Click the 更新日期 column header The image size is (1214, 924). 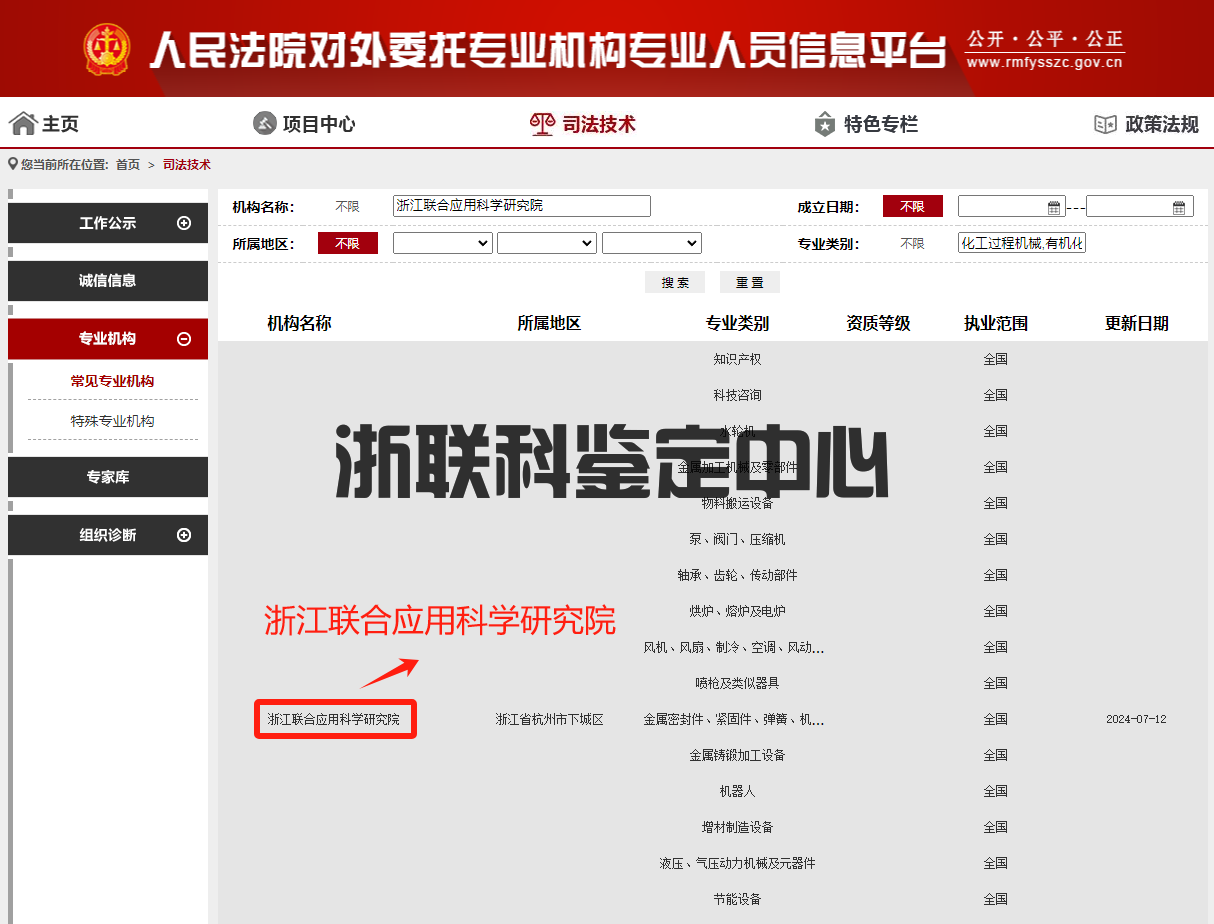pyautogui.click(x=1137, y=323)
